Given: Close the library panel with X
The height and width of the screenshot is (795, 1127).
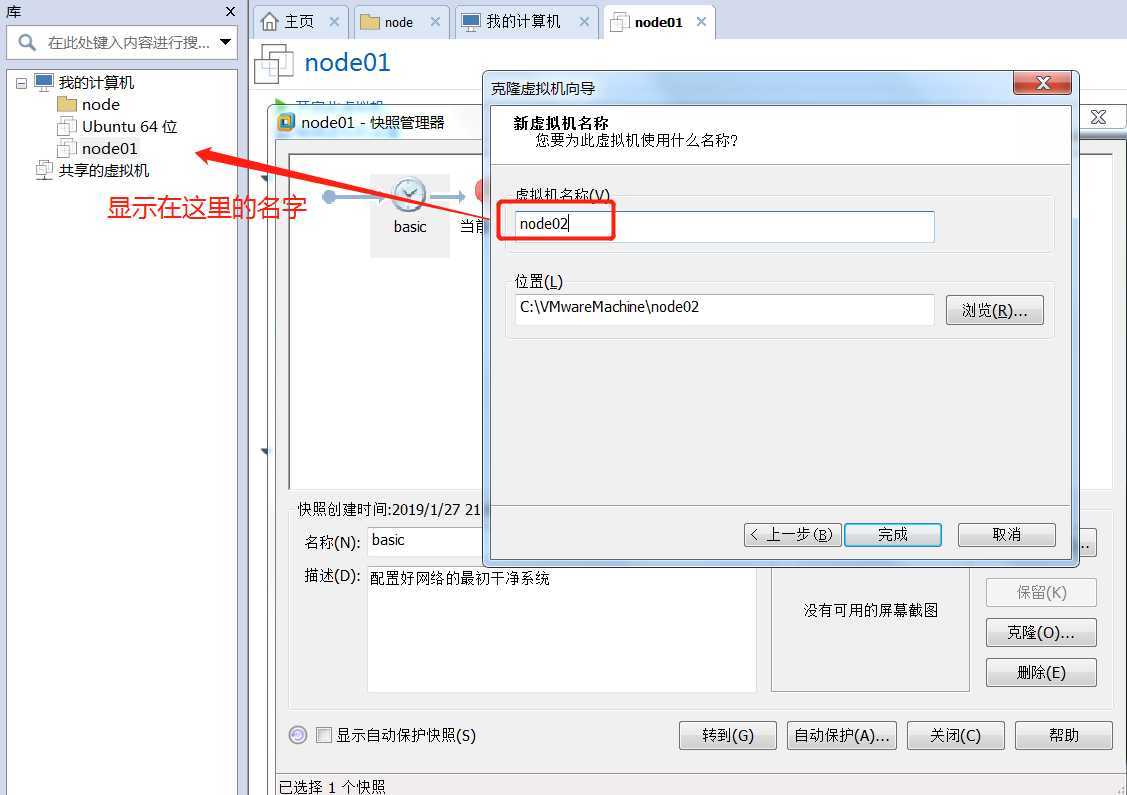Looking at the screenshot, I should click(x=230, y=12).
